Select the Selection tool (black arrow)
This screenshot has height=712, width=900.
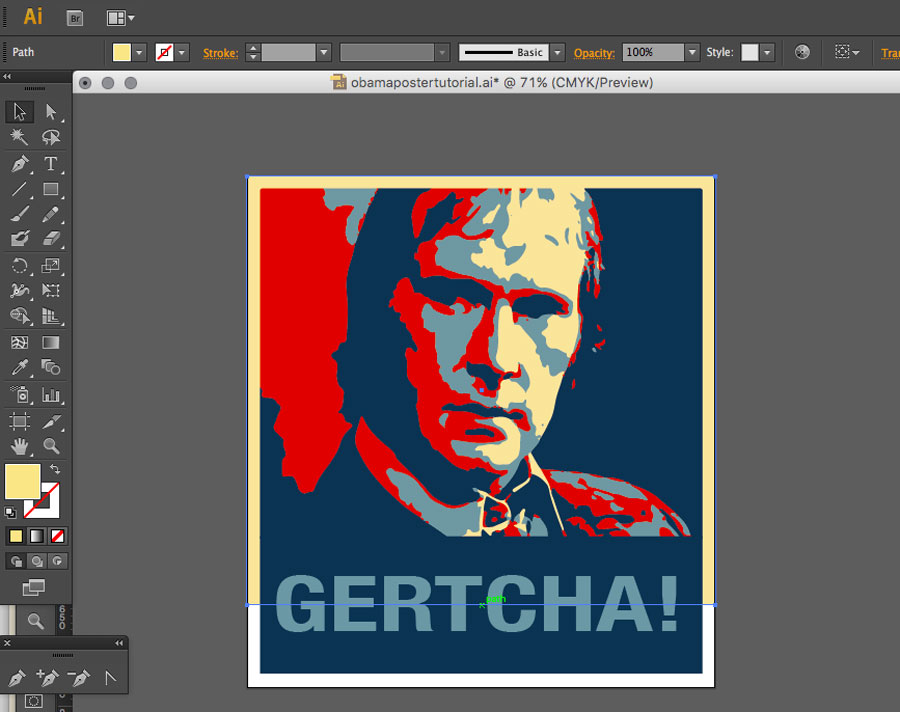(x=20, y=112)
